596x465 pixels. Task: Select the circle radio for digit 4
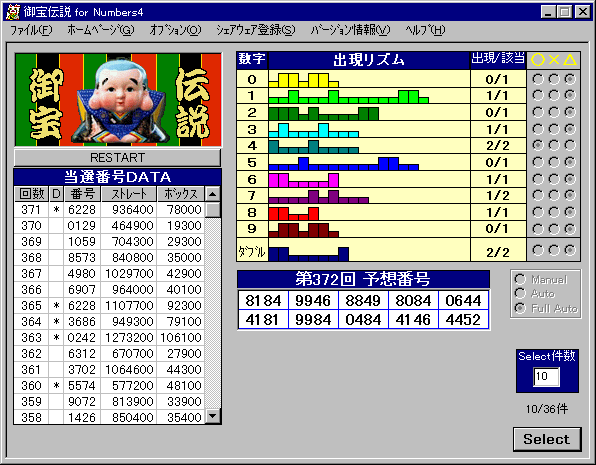tap(538, 145)
